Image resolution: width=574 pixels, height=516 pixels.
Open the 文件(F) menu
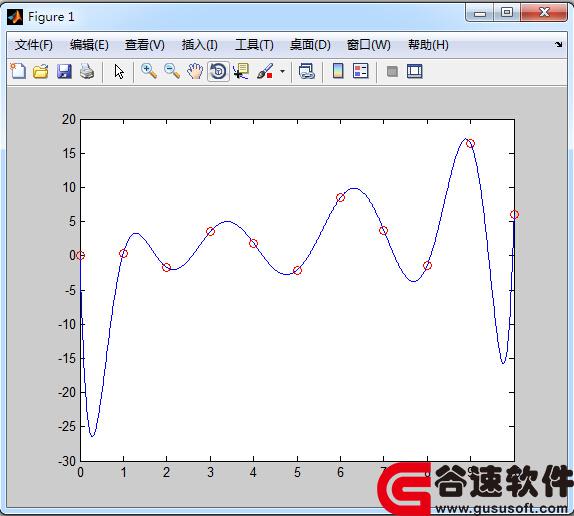tap(34, 45)
